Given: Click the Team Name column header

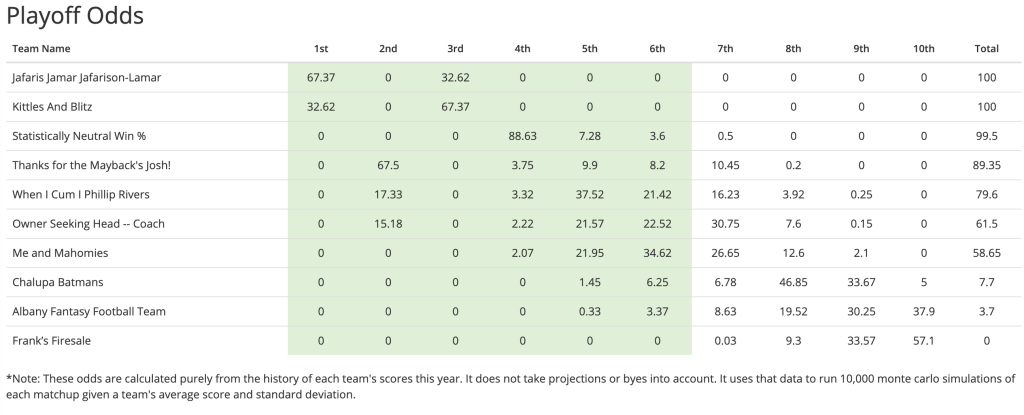Looking at the screenshot, I should point(41,48).
